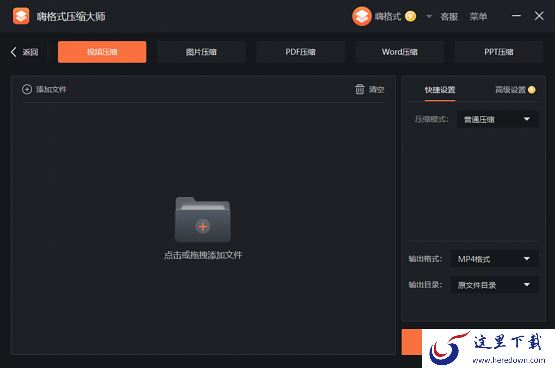Click 清空 to clear the file list
This screenshot has width=555, height=368.
point(377,90)
